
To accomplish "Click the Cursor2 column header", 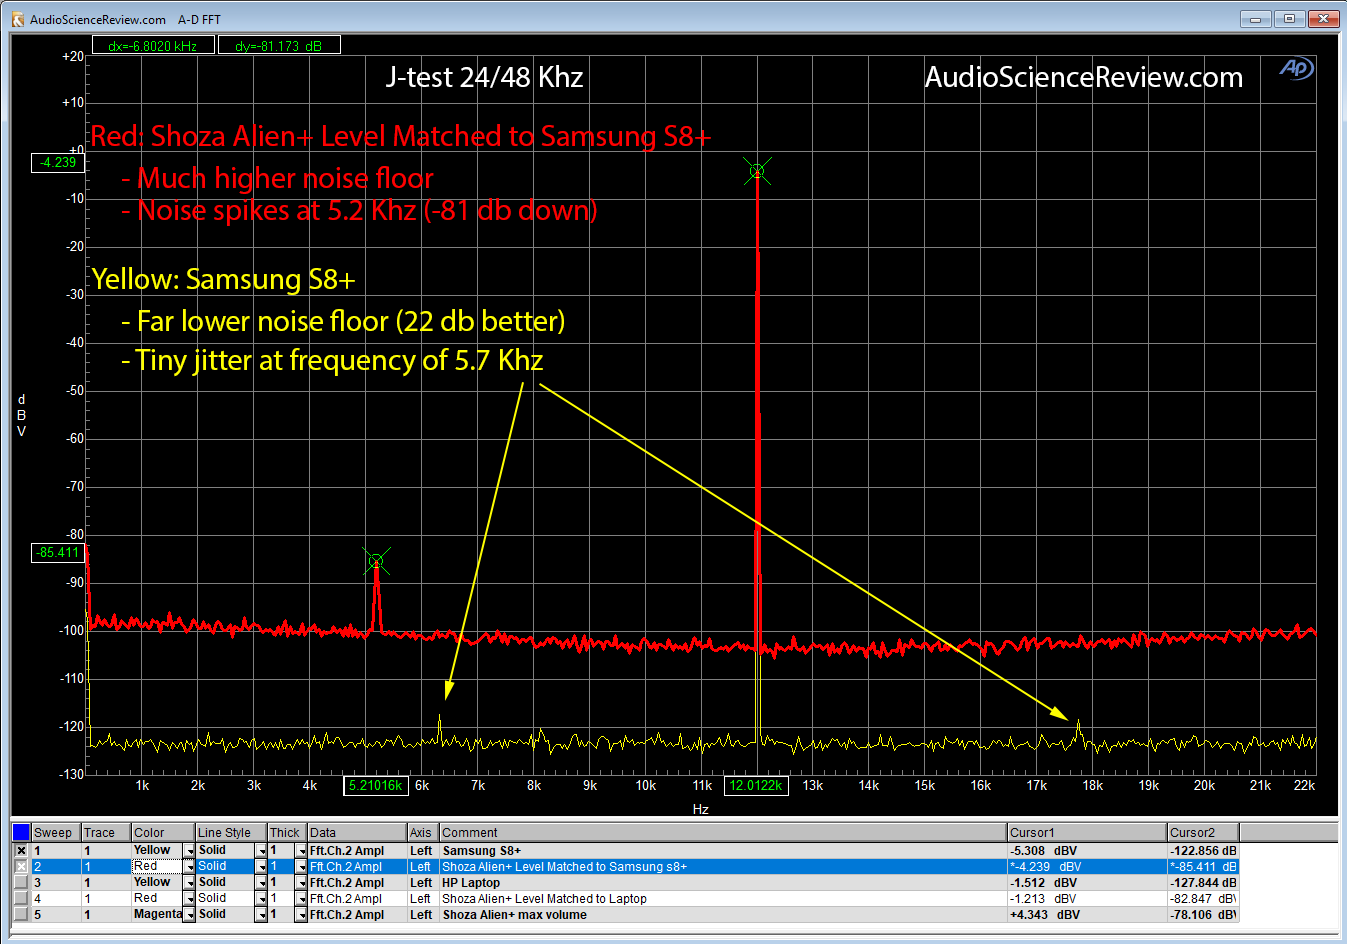I will pos(1203,833).
